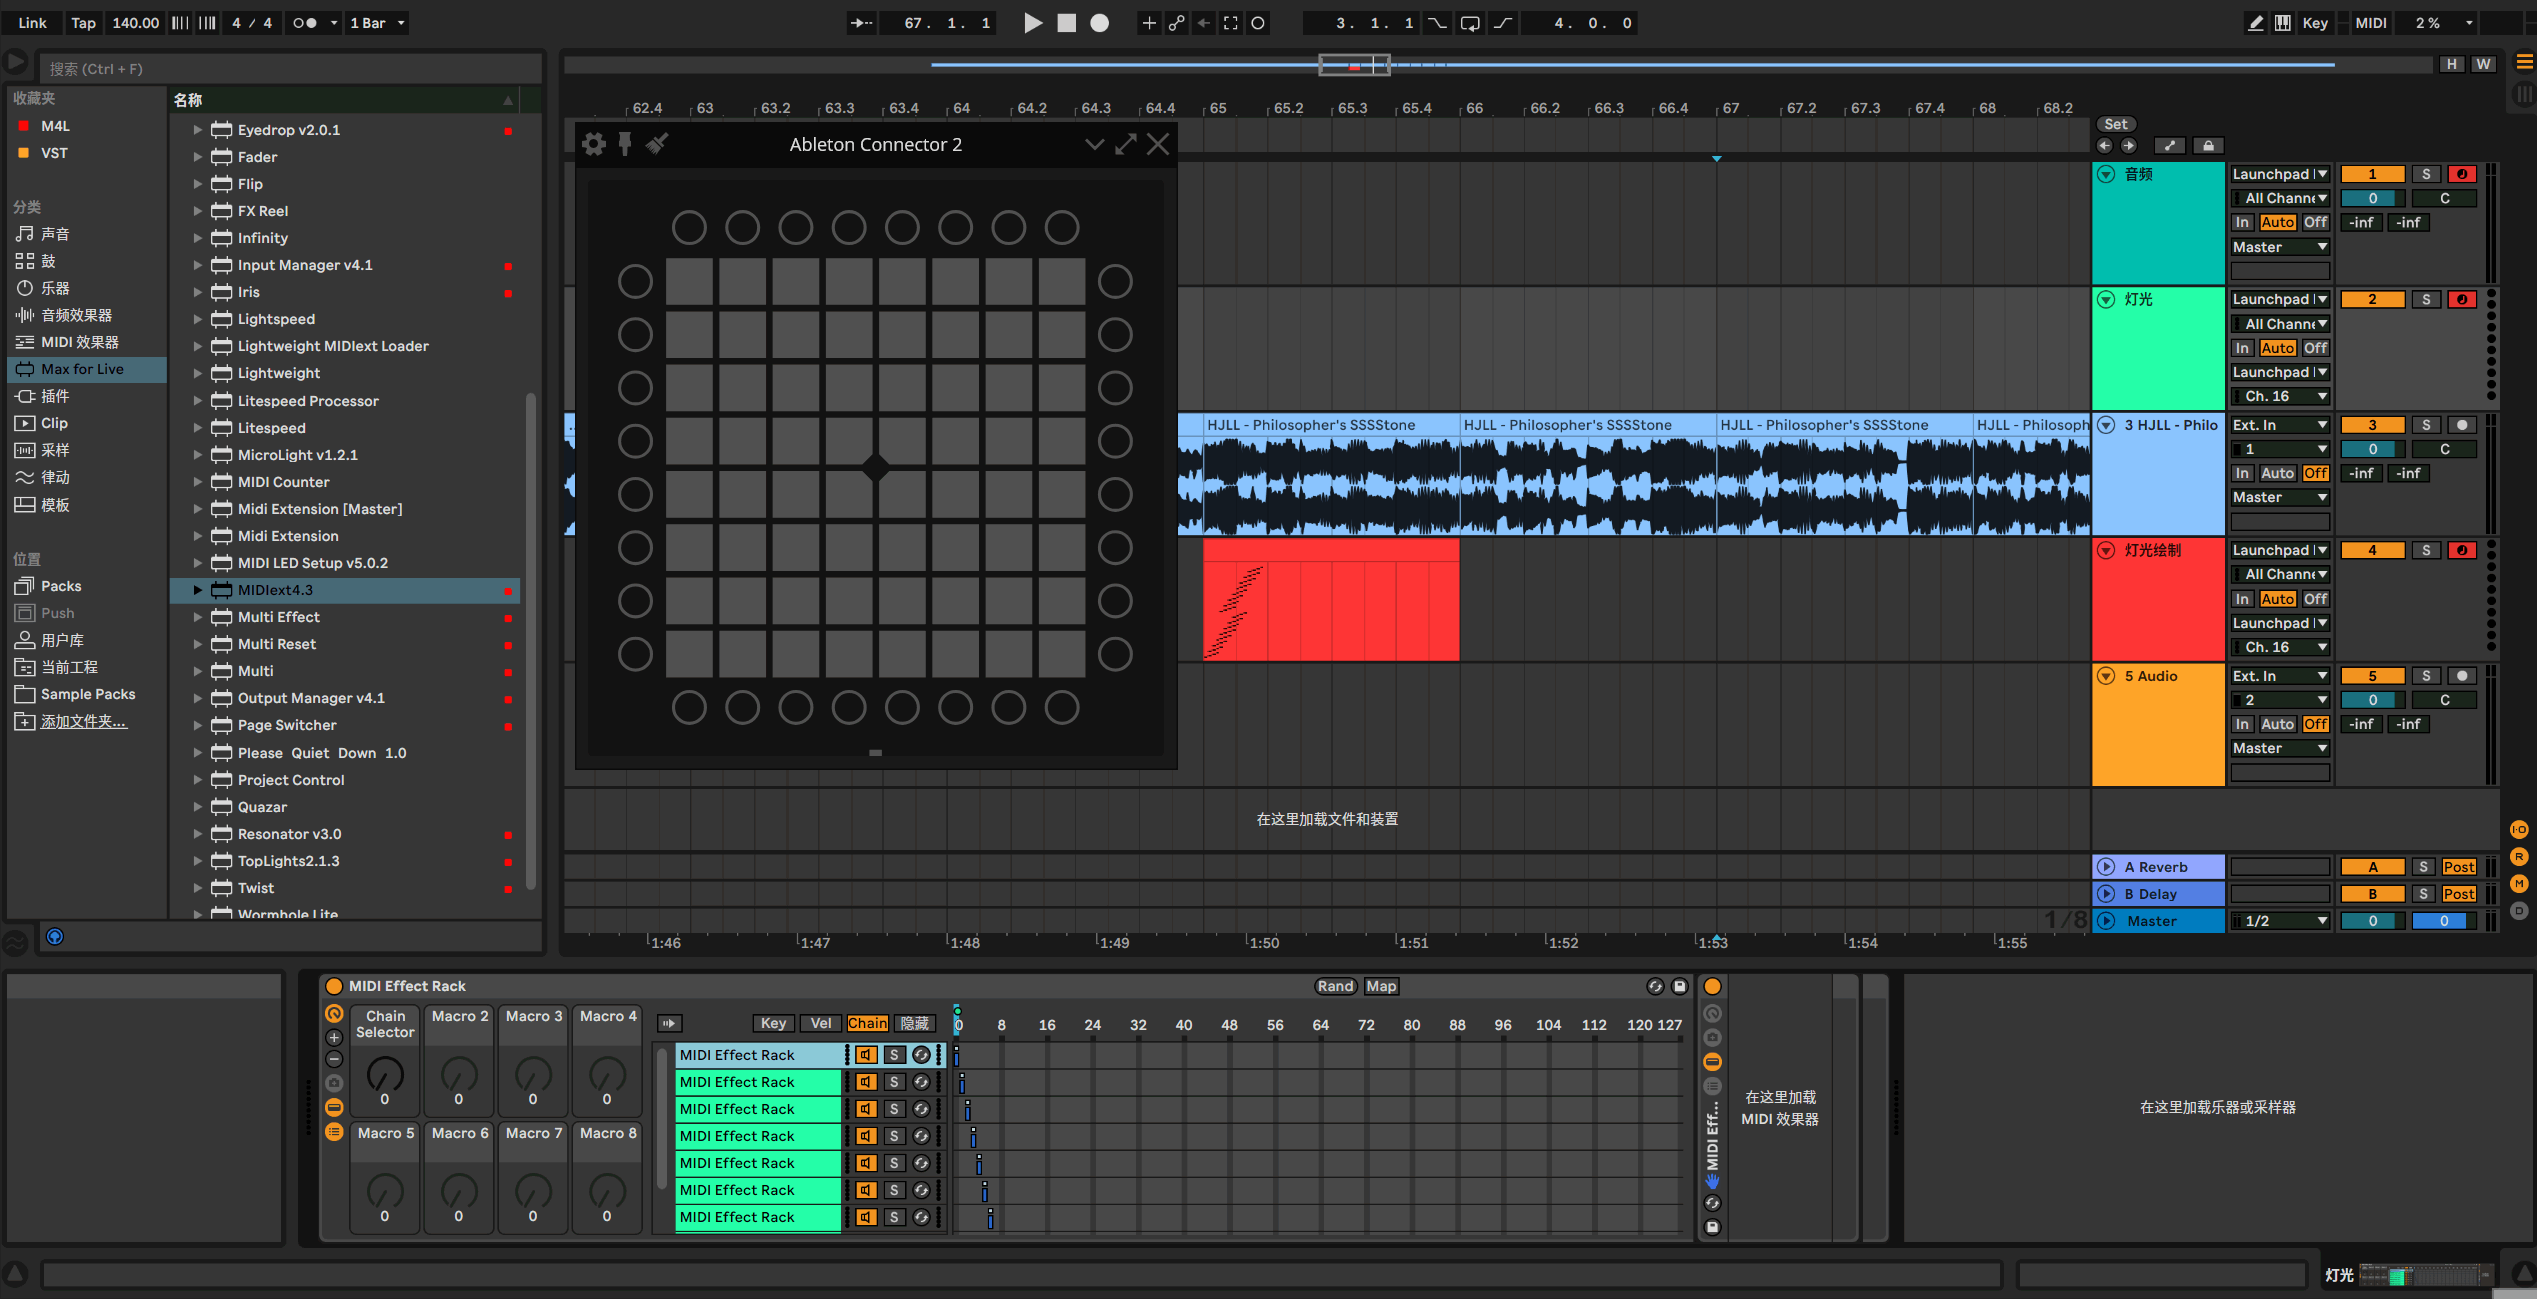Select the Draw Mode pencil icon in transport
Image resolution: width=2537 pixels, height=1299 pixels.
tap(2256, 22)
